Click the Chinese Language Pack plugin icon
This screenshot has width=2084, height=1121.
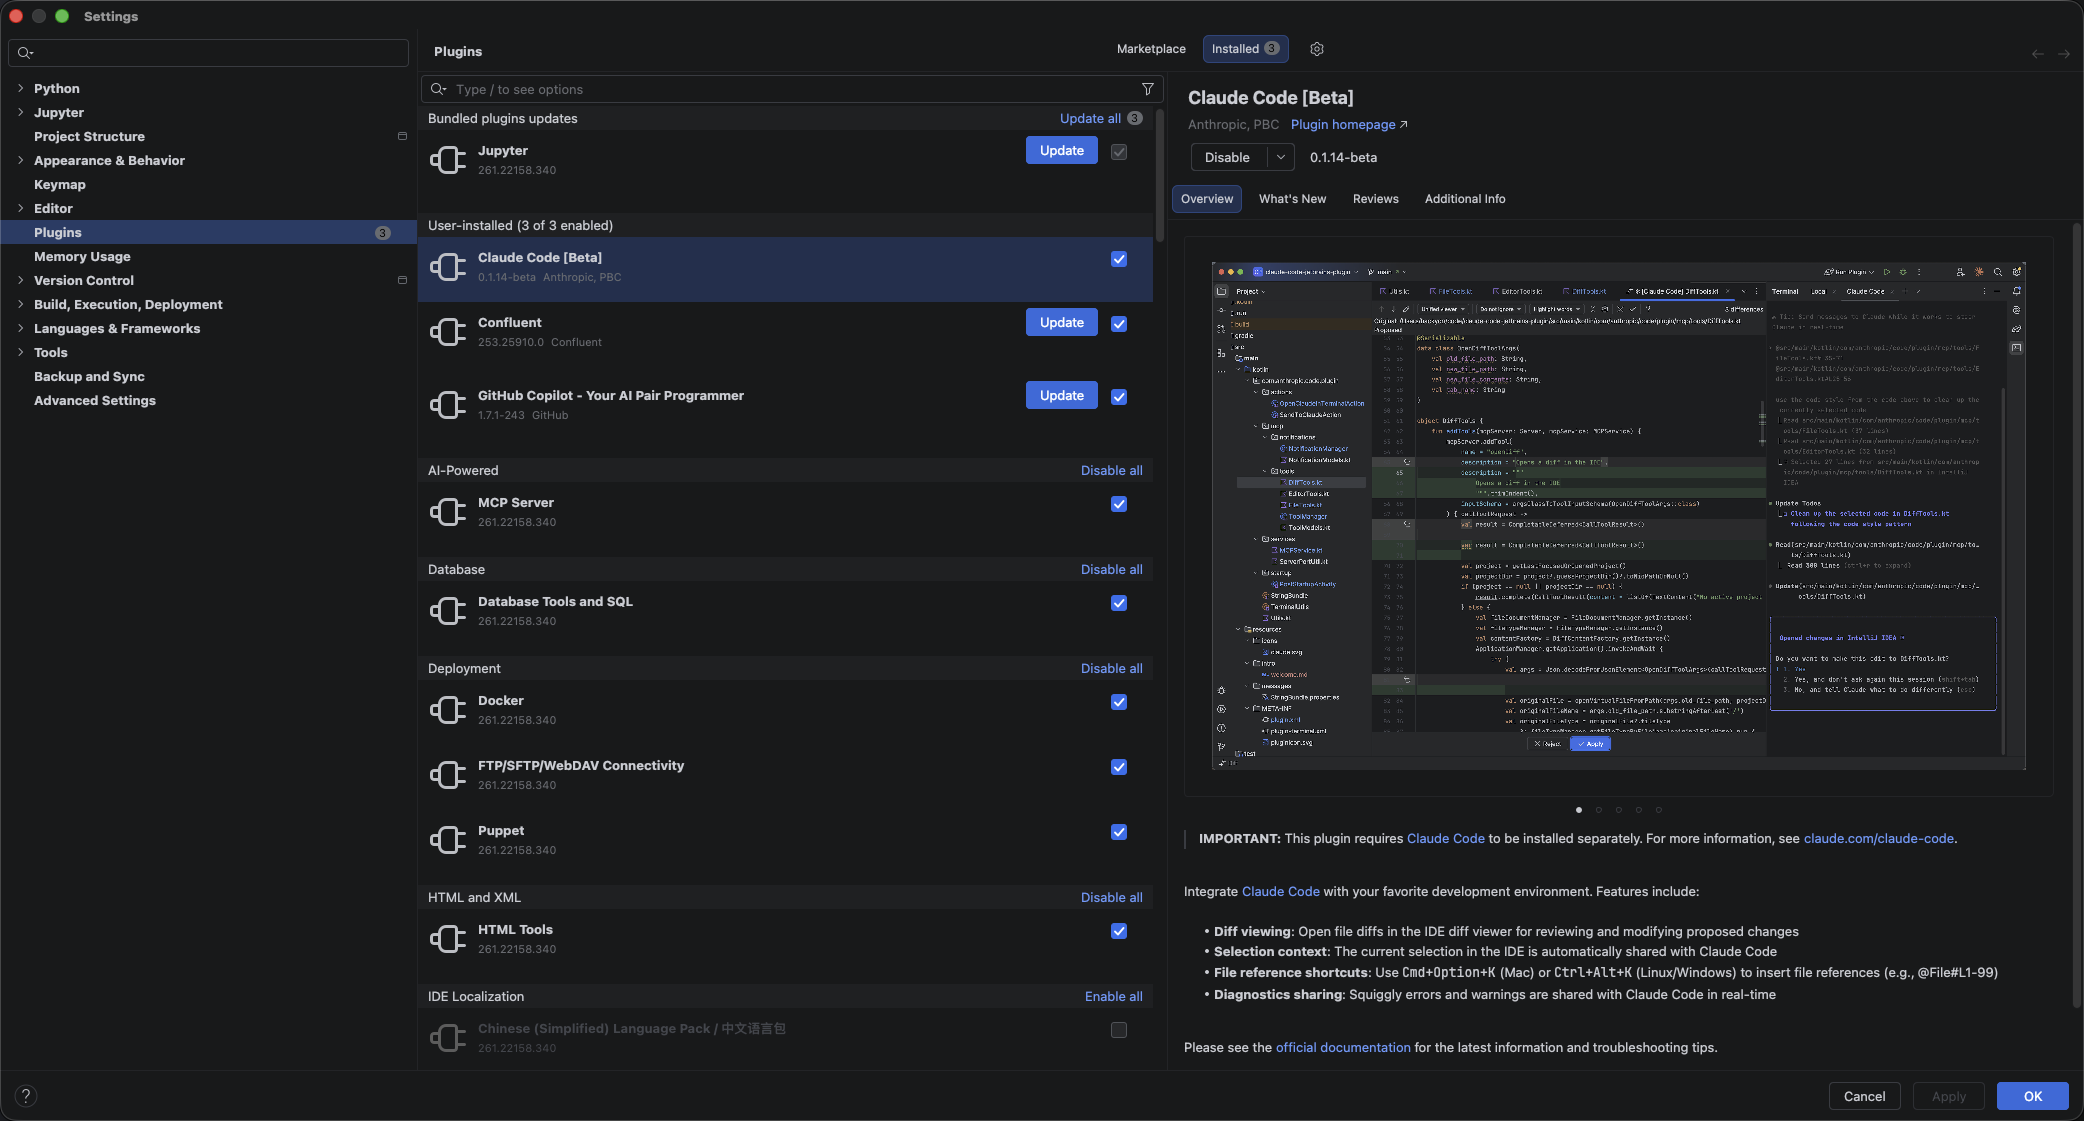click(x=448, y=1038)
